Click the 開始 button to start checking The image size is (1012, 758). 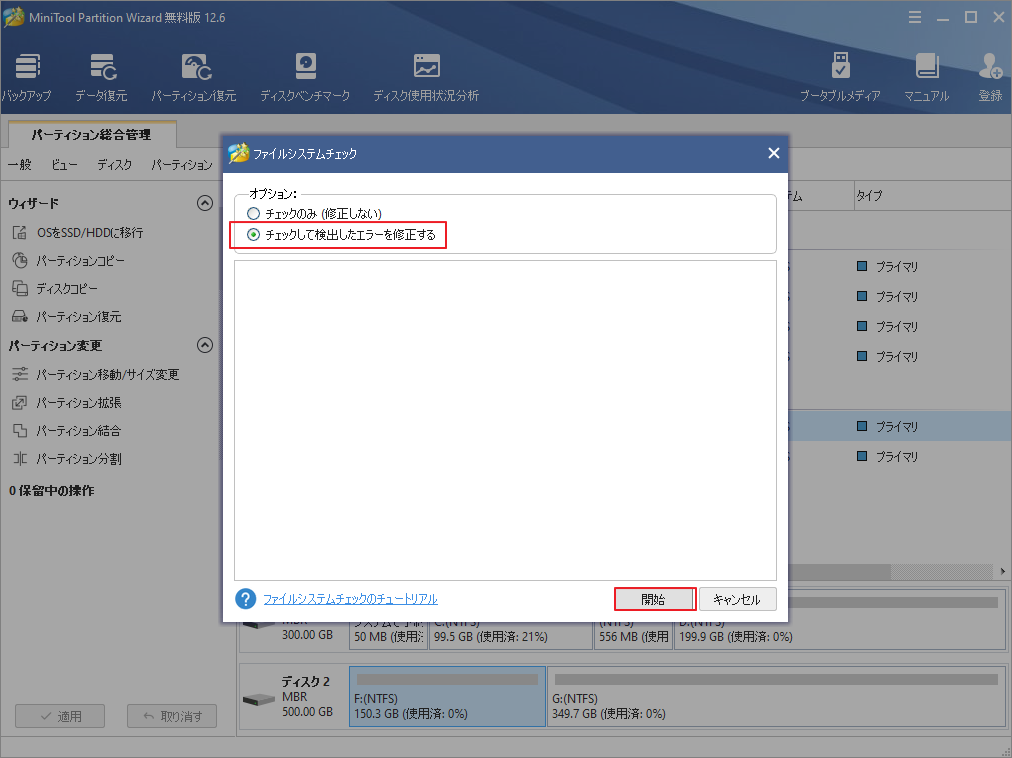click(654, 598)
